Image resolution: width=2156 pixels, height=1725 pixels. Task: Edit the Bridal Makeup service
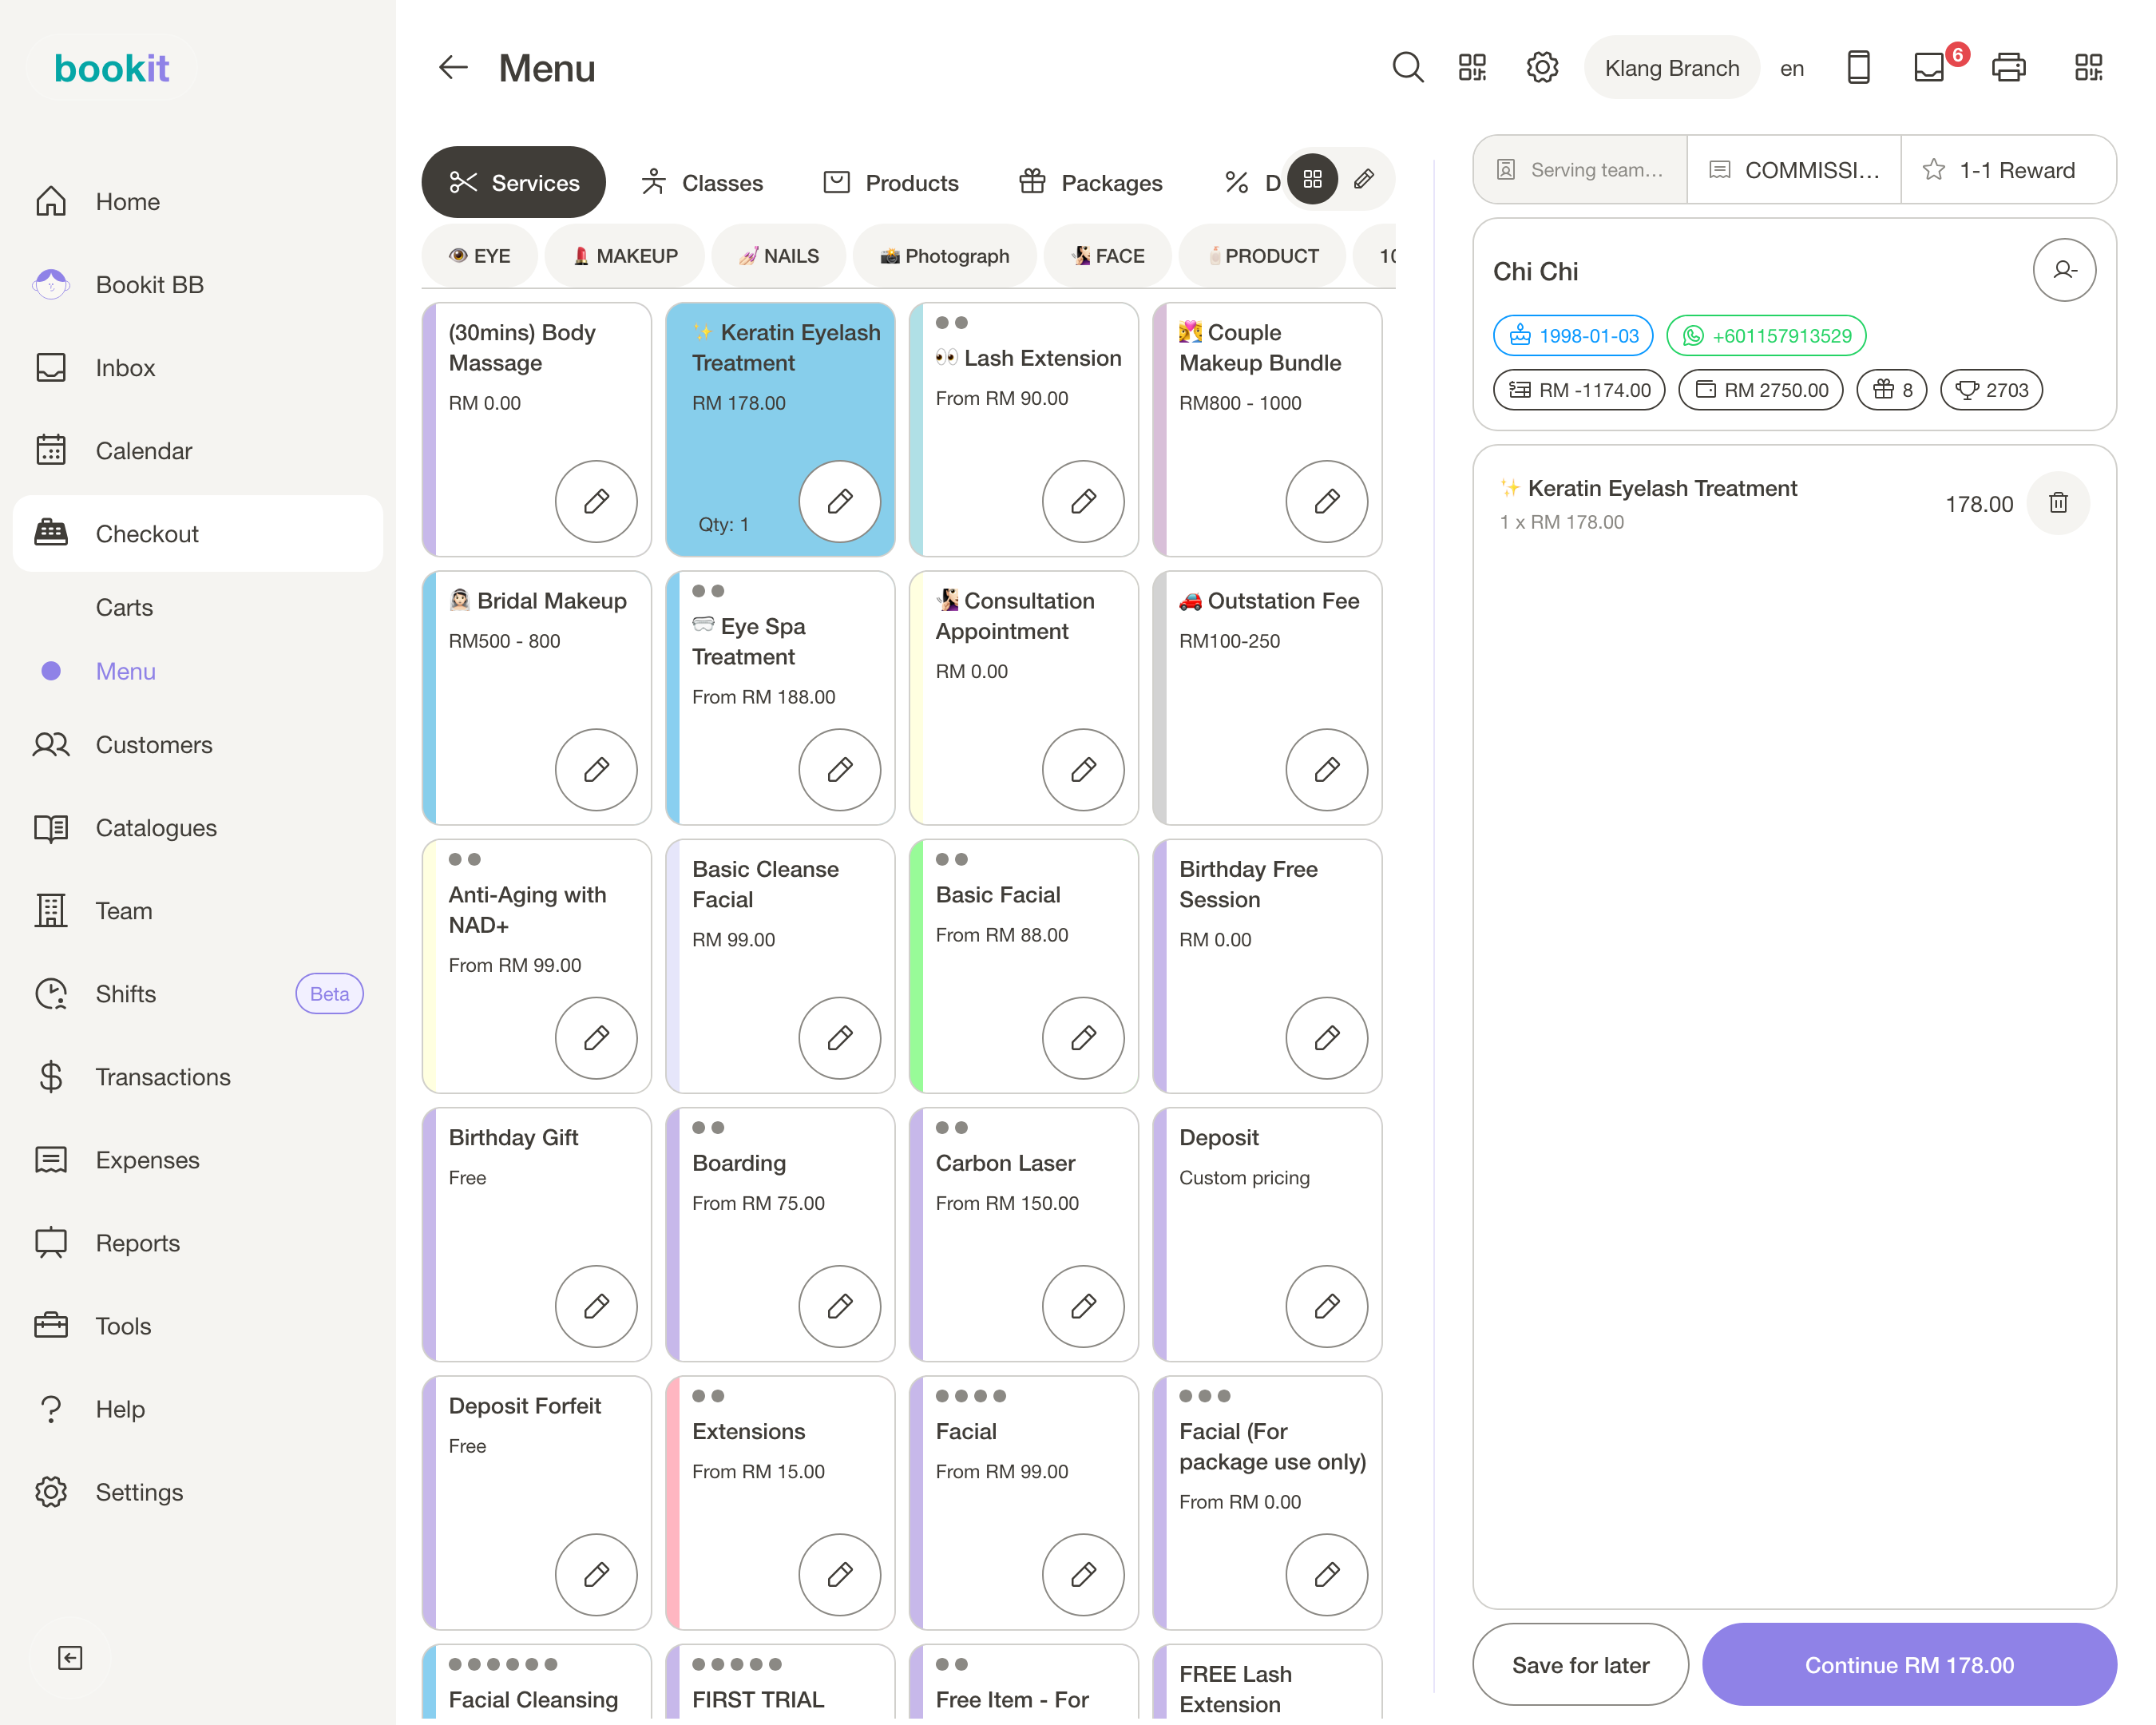point(596,769)
